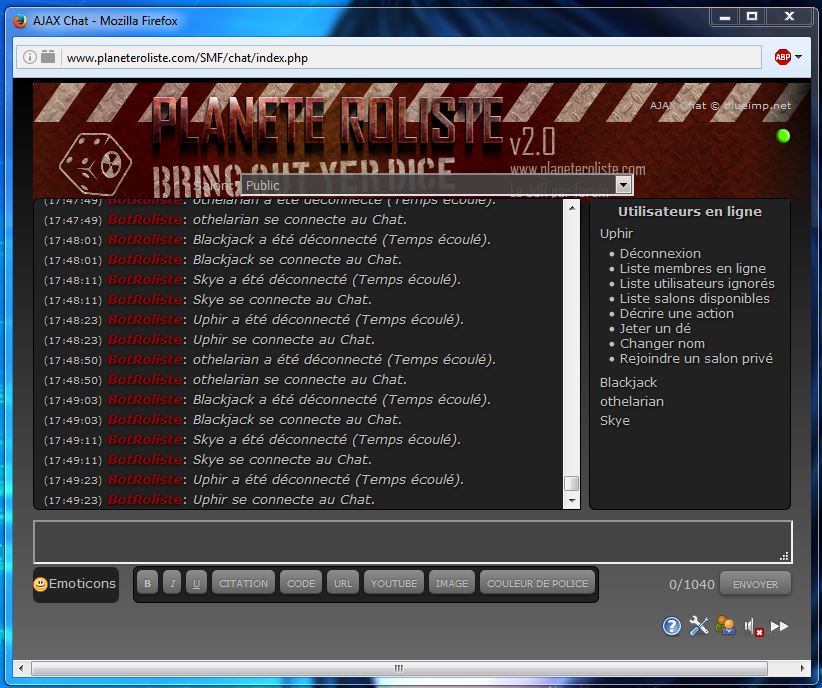
Task: Insert a YOUTUBE tag
Action: pos(394,584)
